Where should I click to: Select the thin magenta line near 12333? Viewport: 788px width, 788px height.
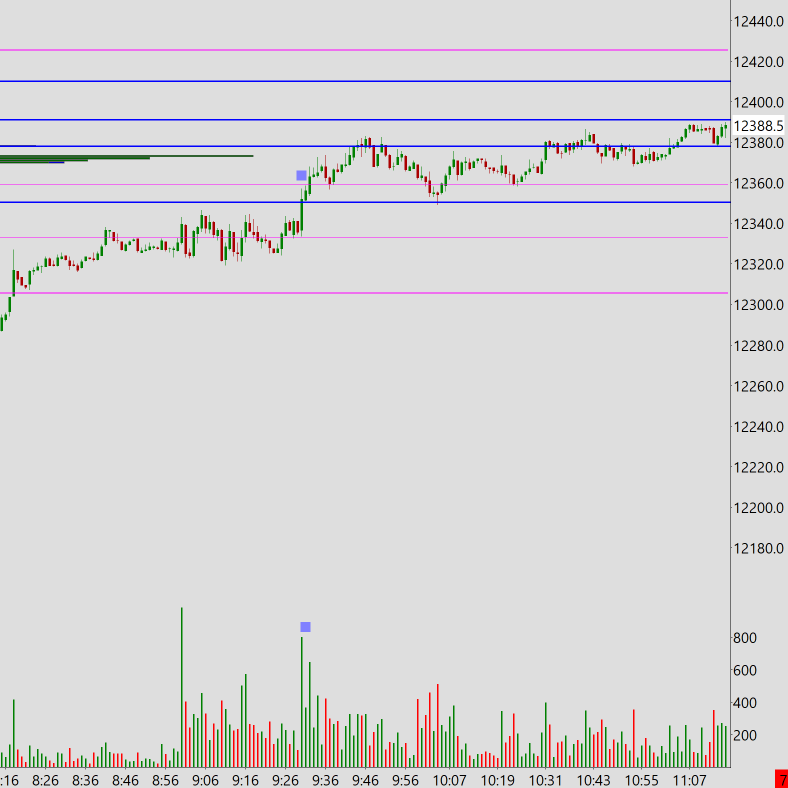point(364,237)
